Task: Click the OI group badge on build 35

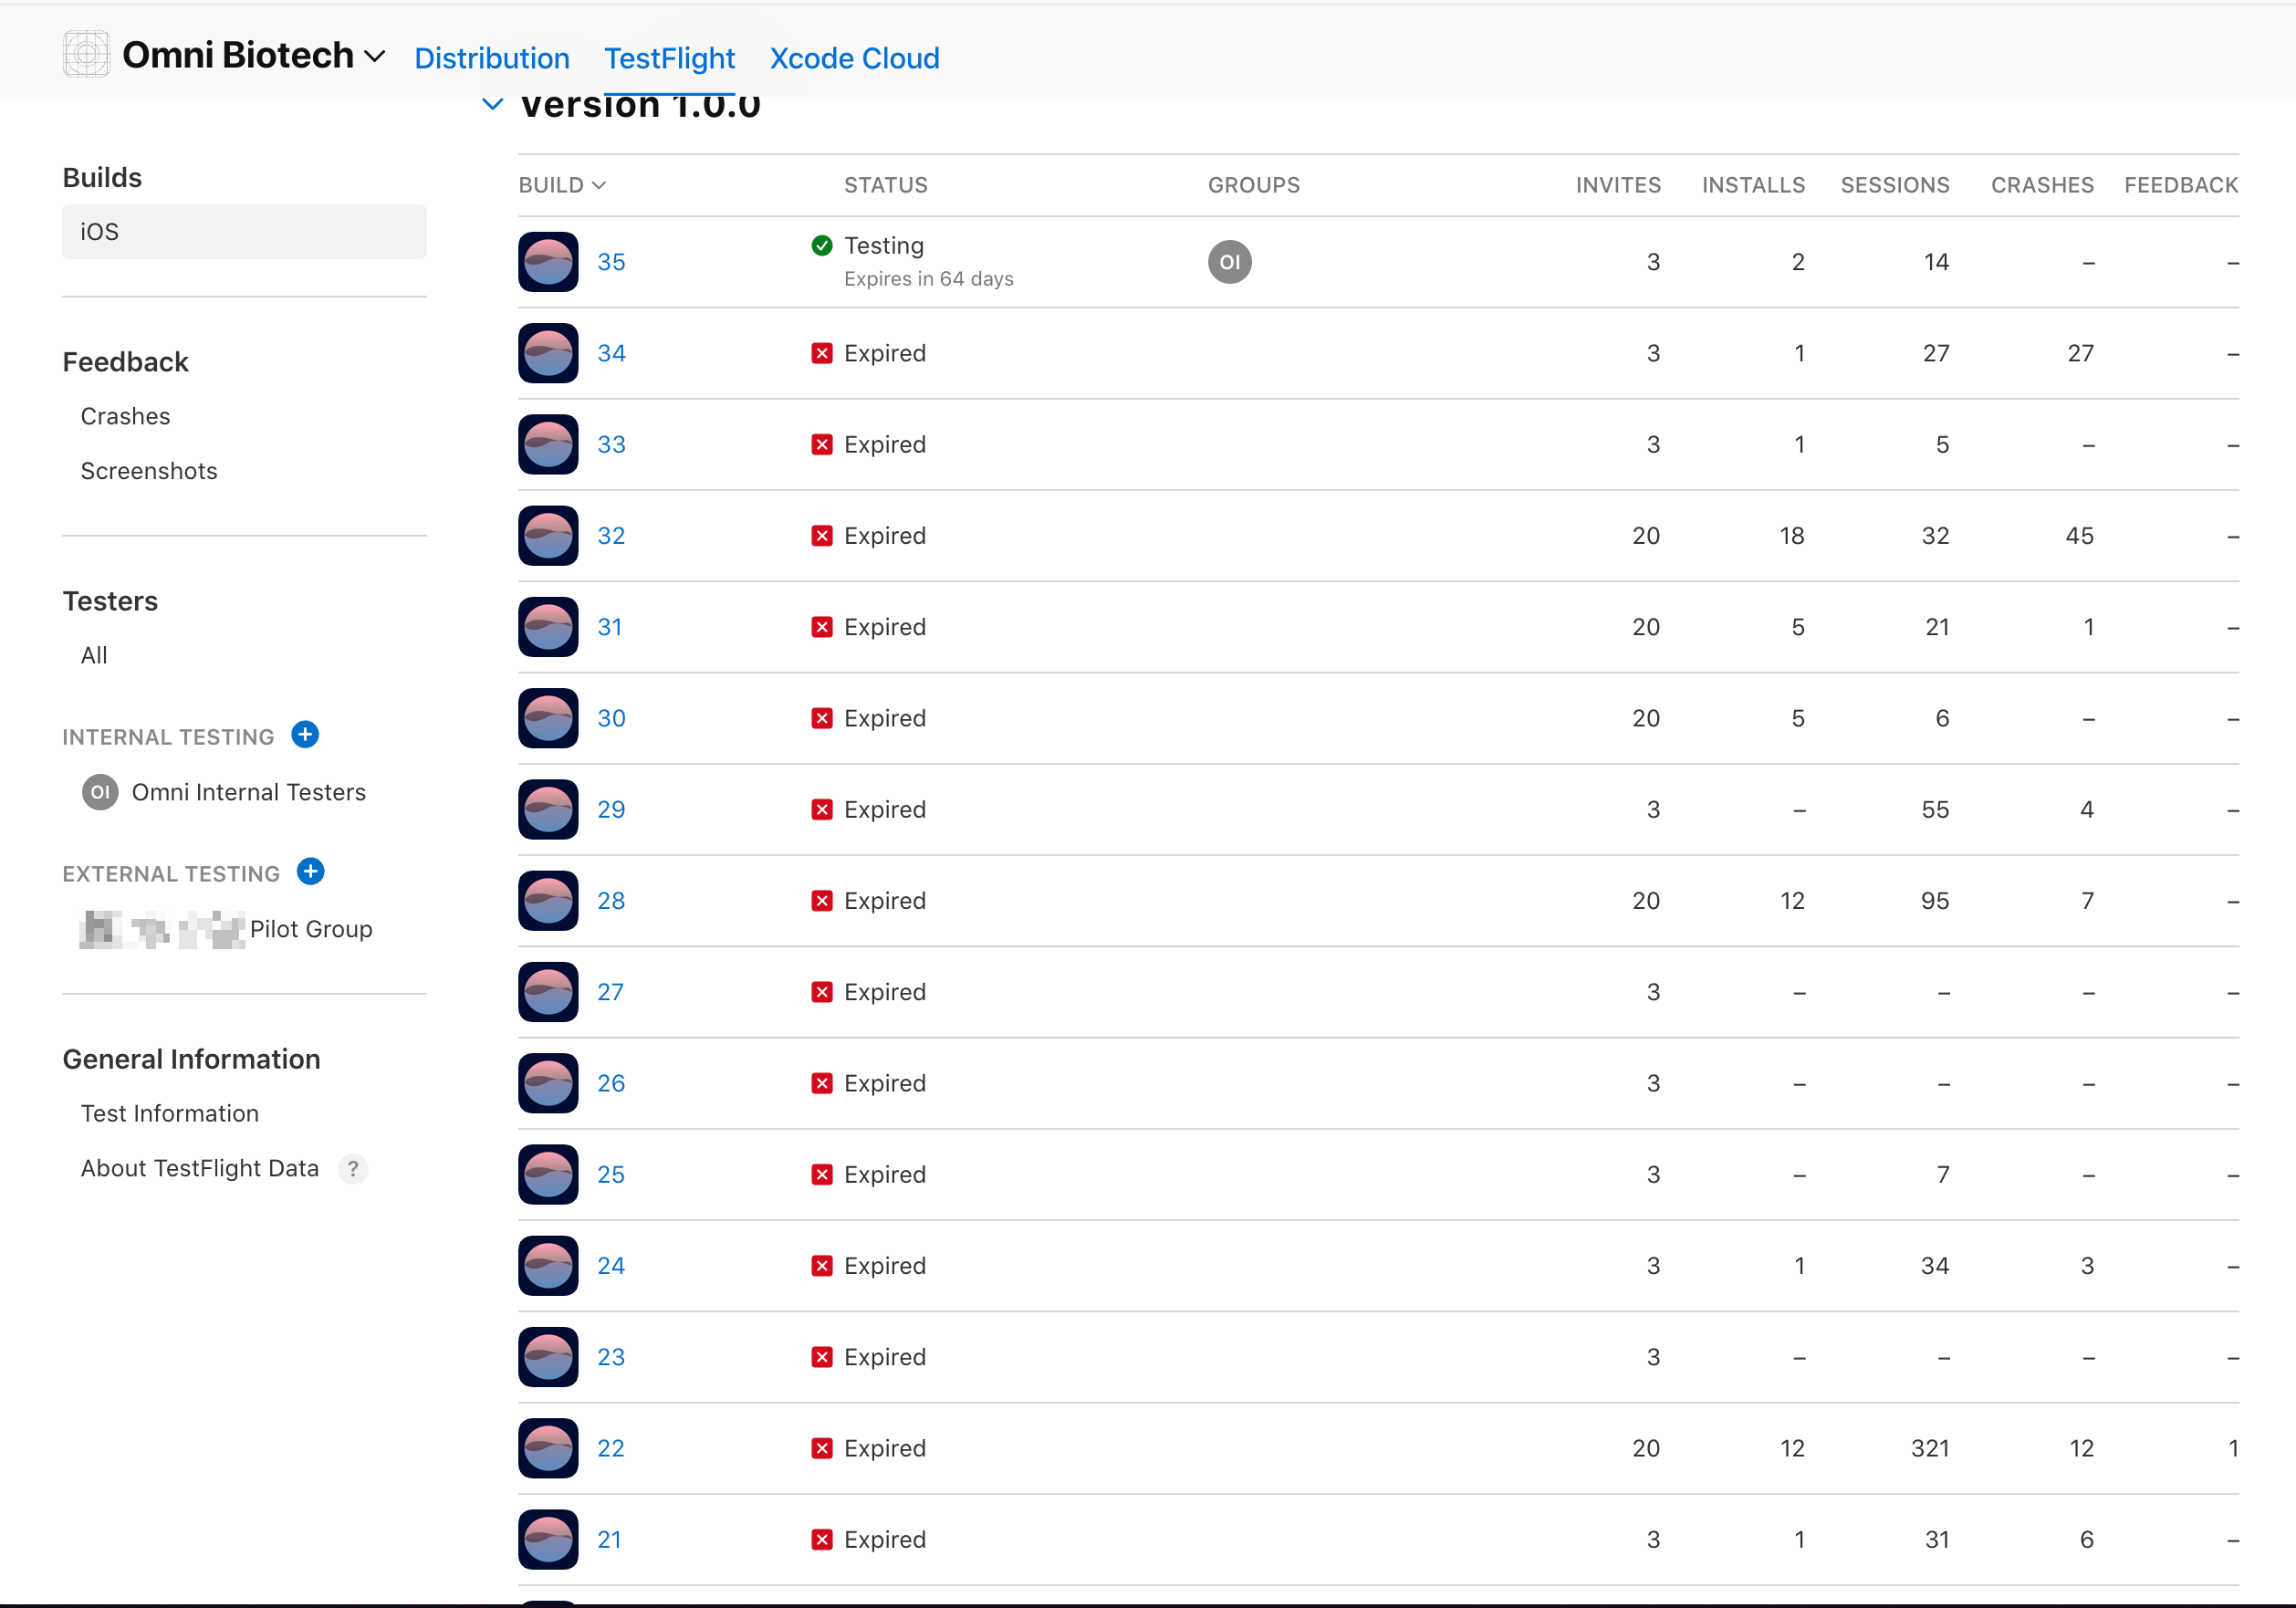Action: (x=1229, y=262)
